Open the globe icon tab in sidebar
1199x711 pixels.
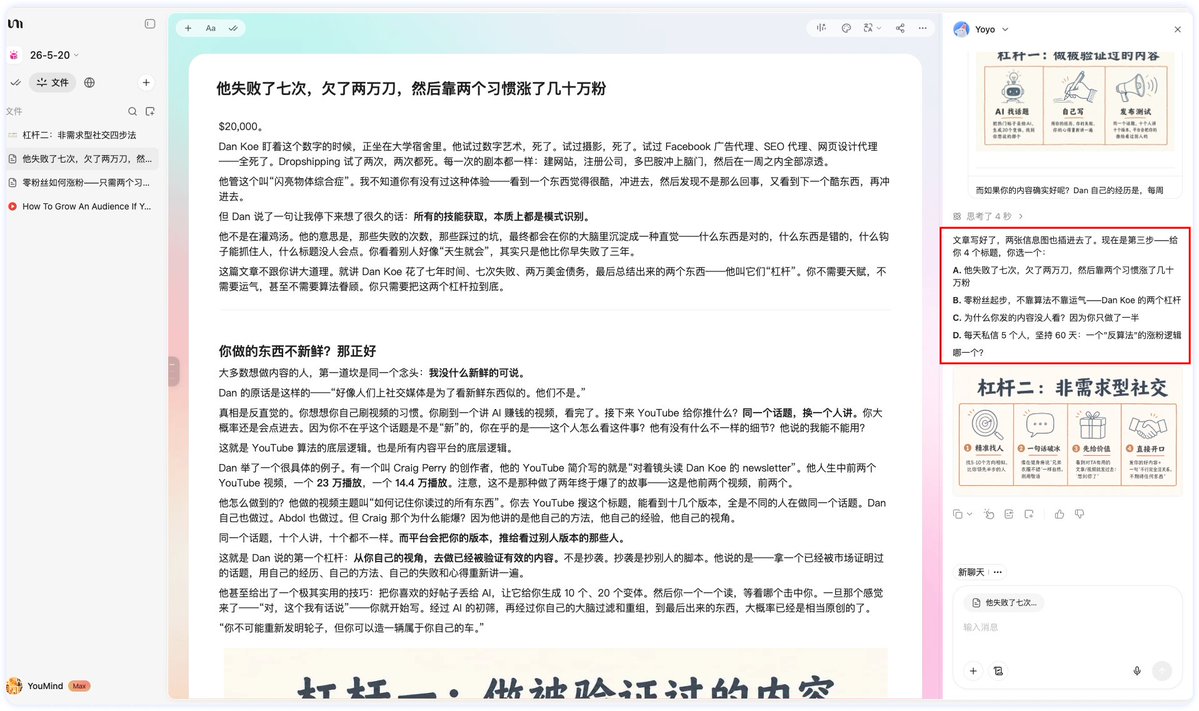(89, 83)
